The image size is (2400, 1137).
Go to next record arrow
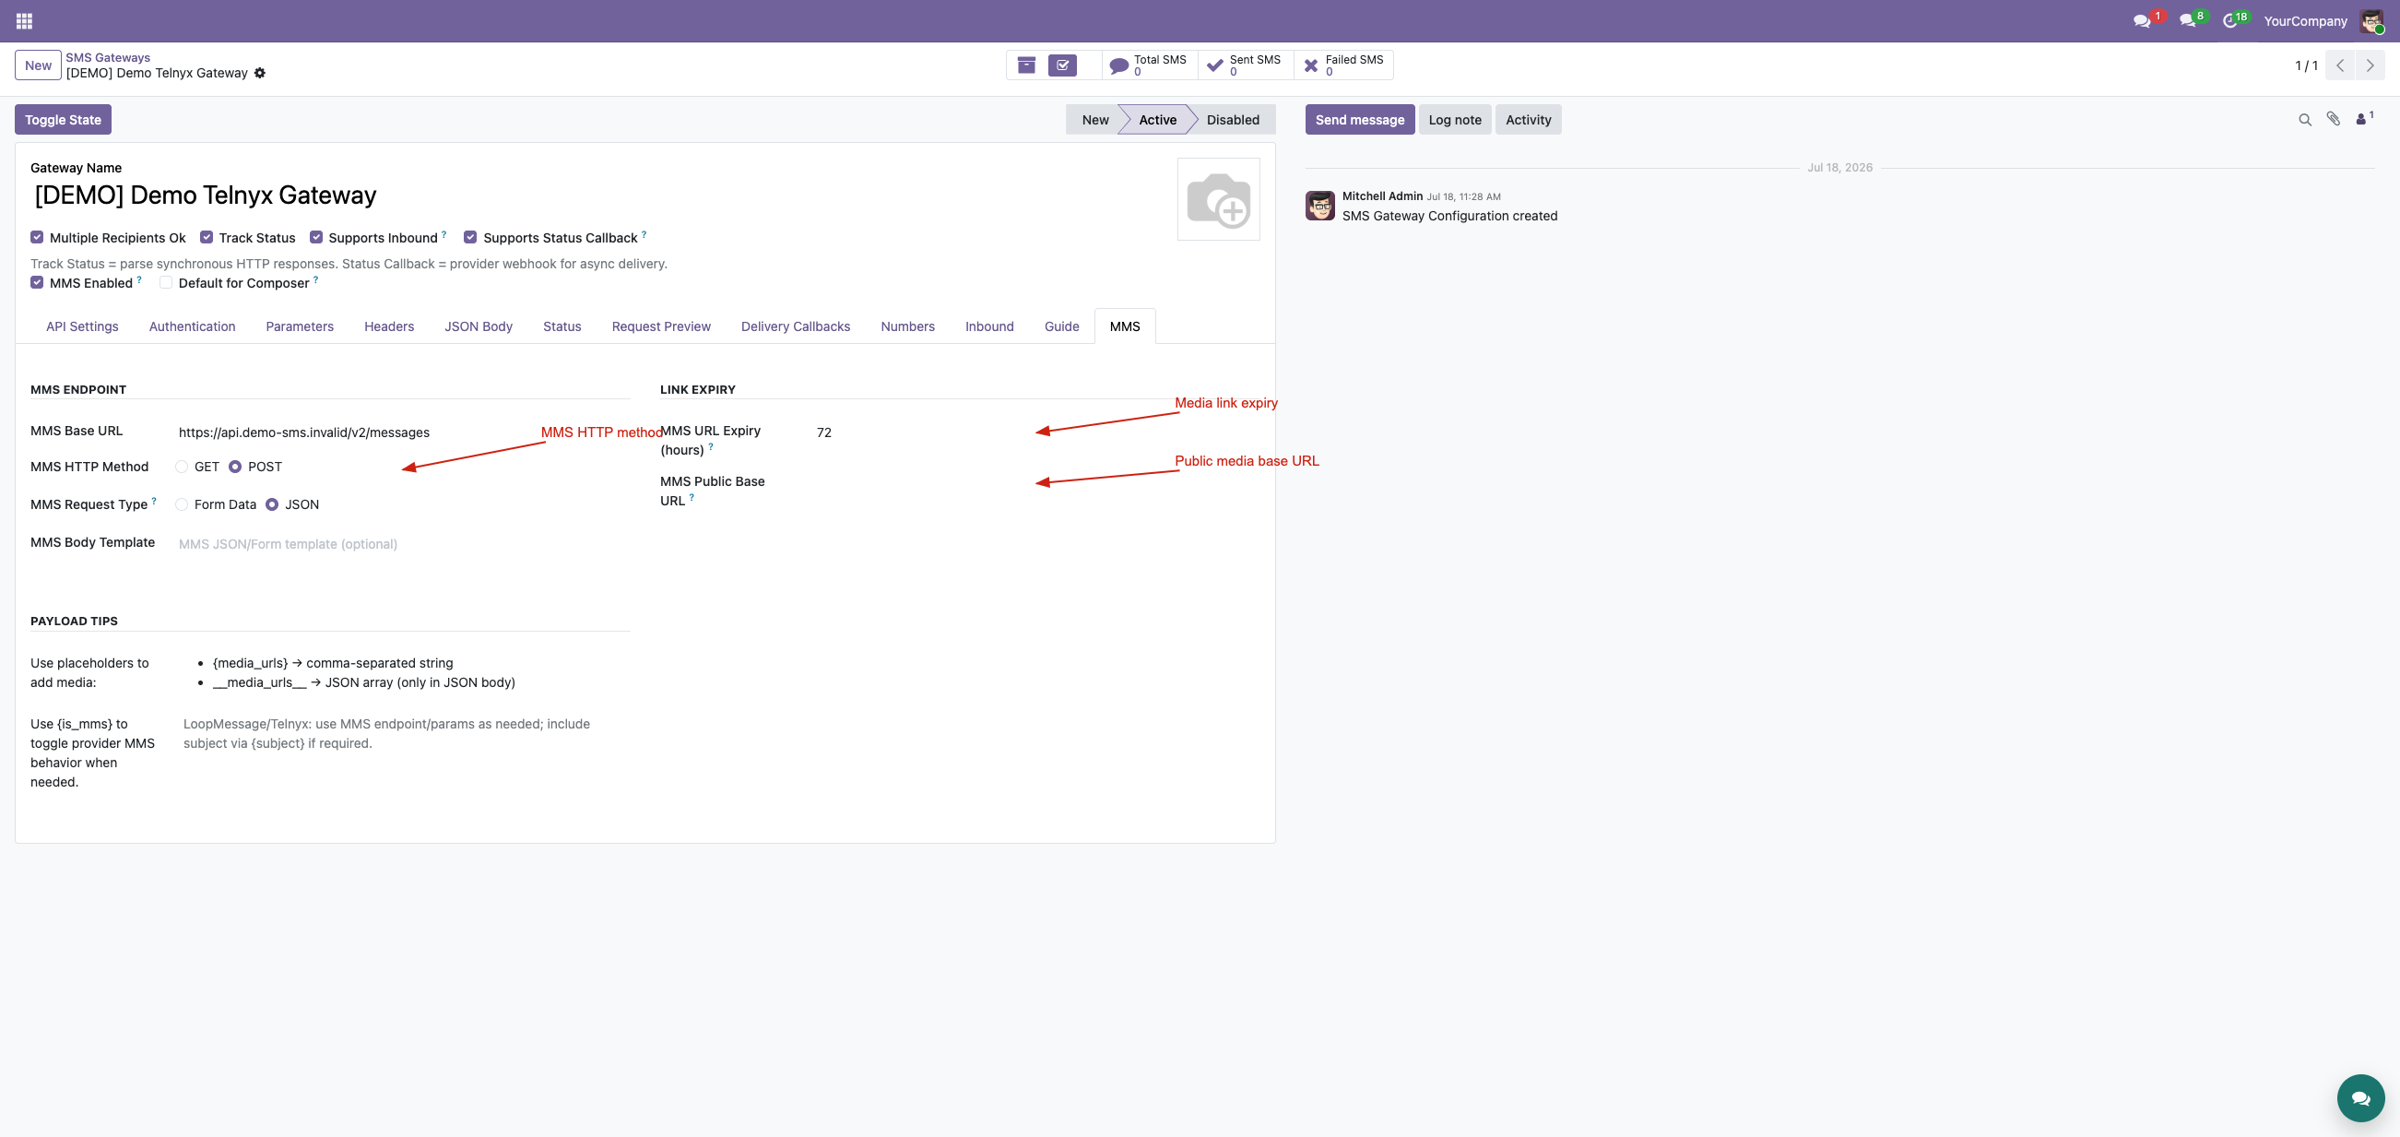2370,66
